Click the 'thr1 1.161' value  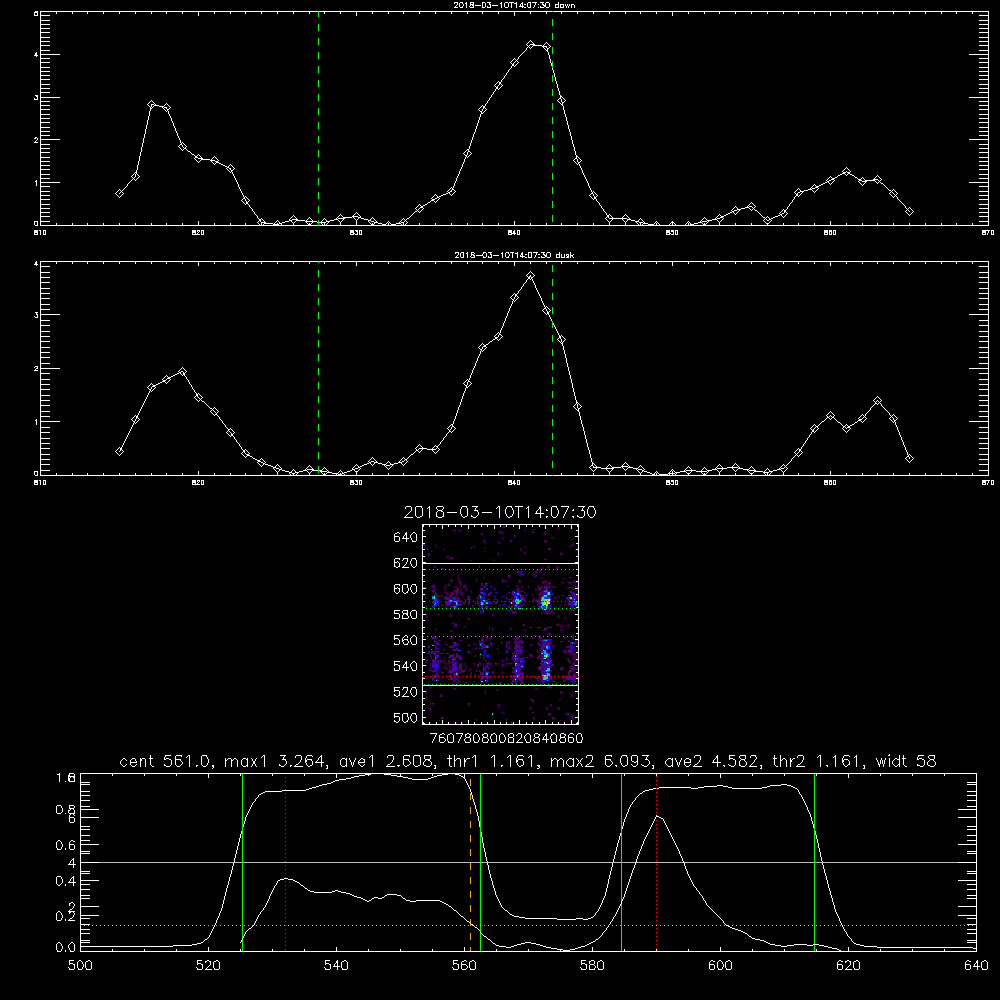click(x=493, y=761)
